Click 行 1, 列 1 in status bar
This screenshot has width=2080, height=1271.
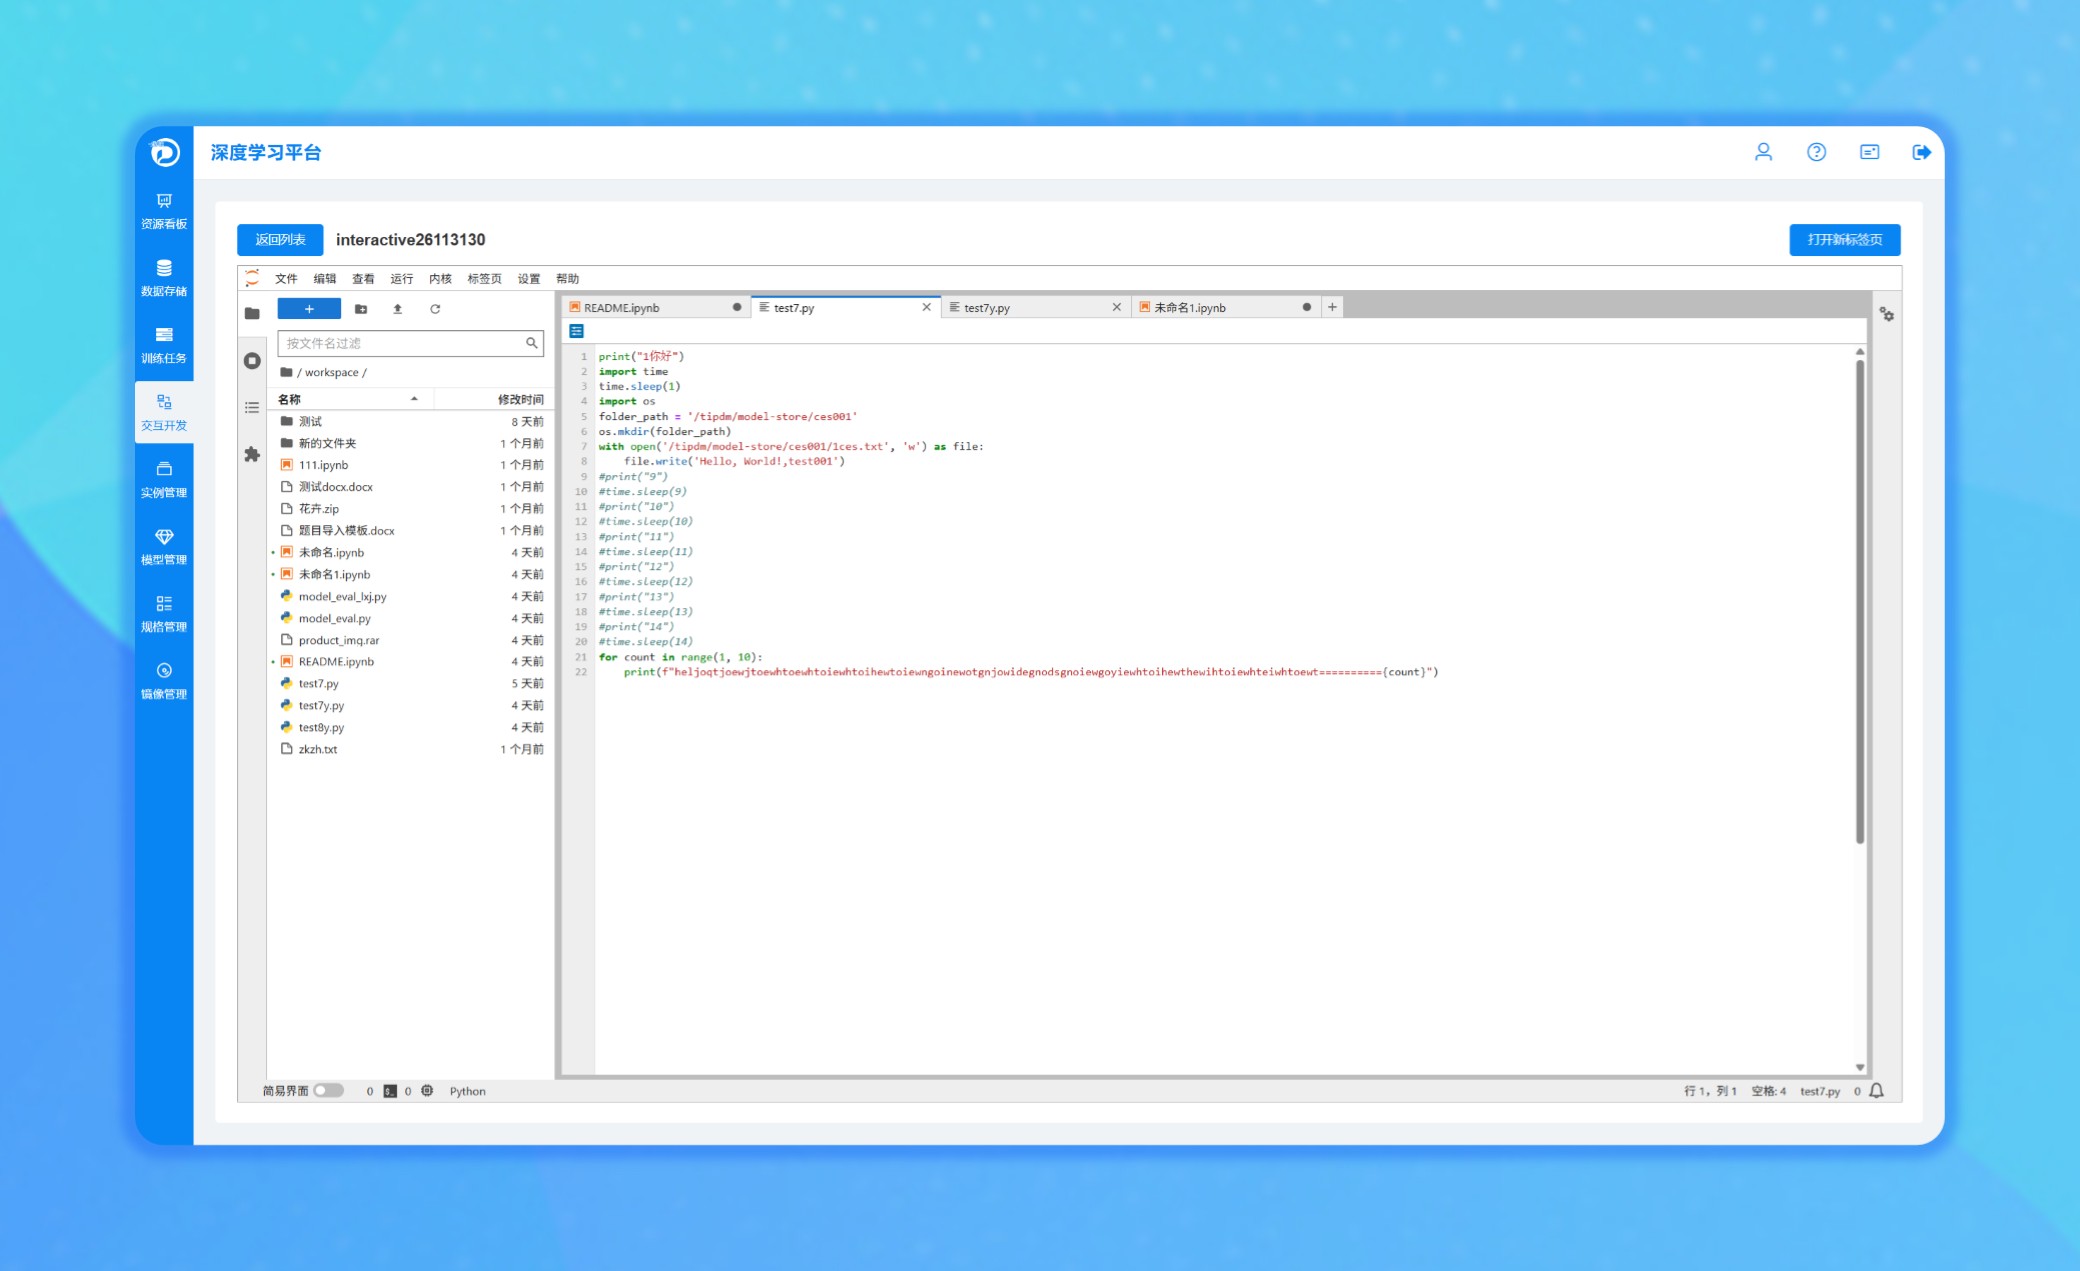point(1710,1091)
